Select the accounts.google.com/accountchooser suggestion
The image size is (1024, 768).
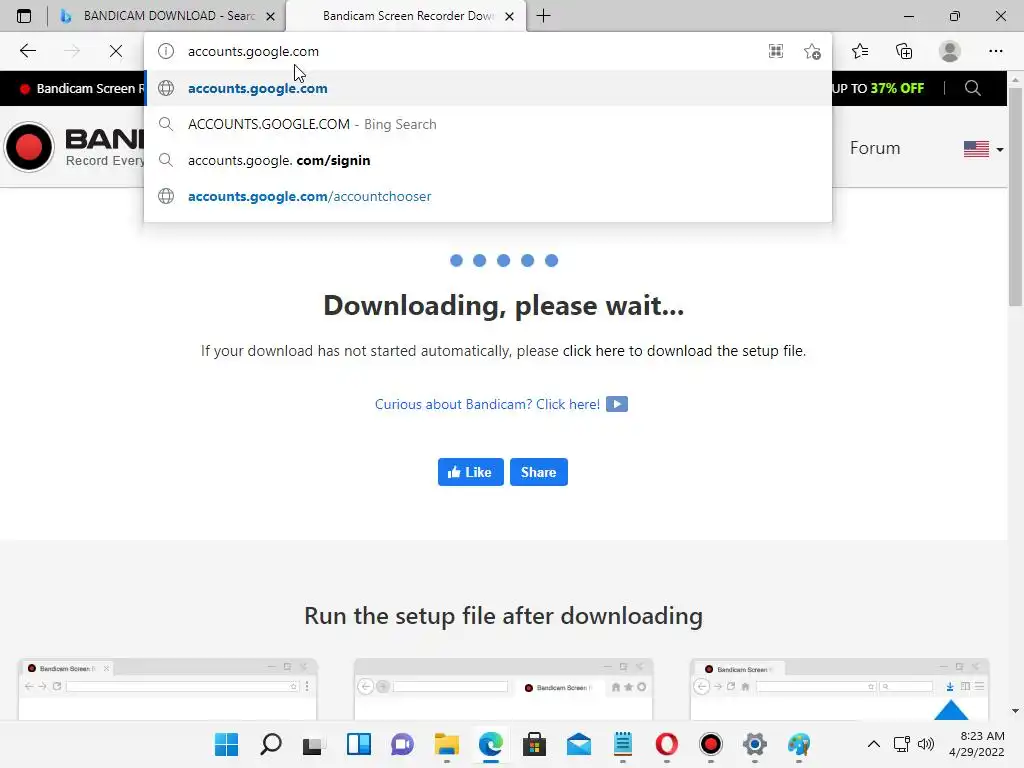488,196
